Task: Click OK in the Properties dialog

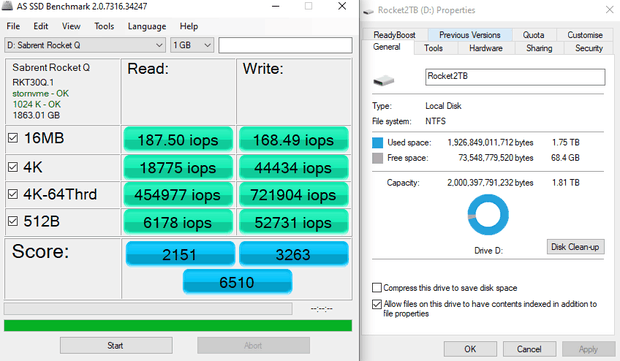Action: point(470,349)
